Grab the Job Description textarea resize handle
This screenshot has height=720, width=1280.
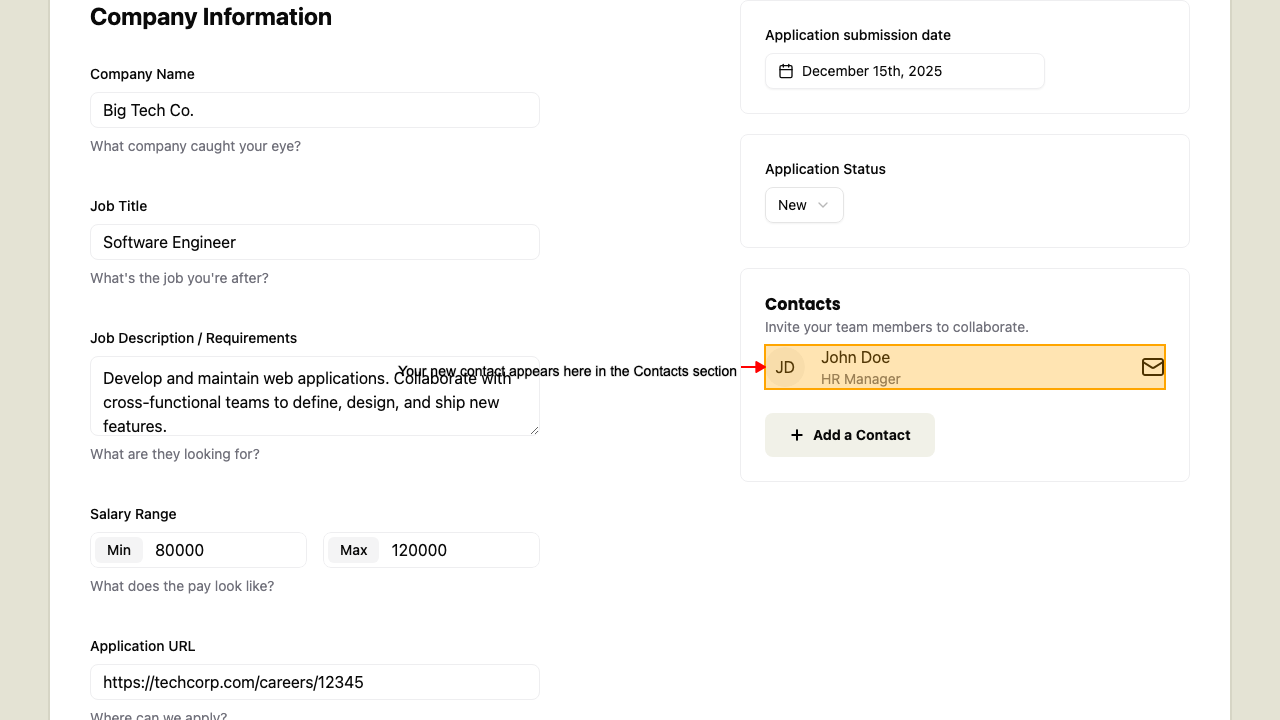click(534, 430)
